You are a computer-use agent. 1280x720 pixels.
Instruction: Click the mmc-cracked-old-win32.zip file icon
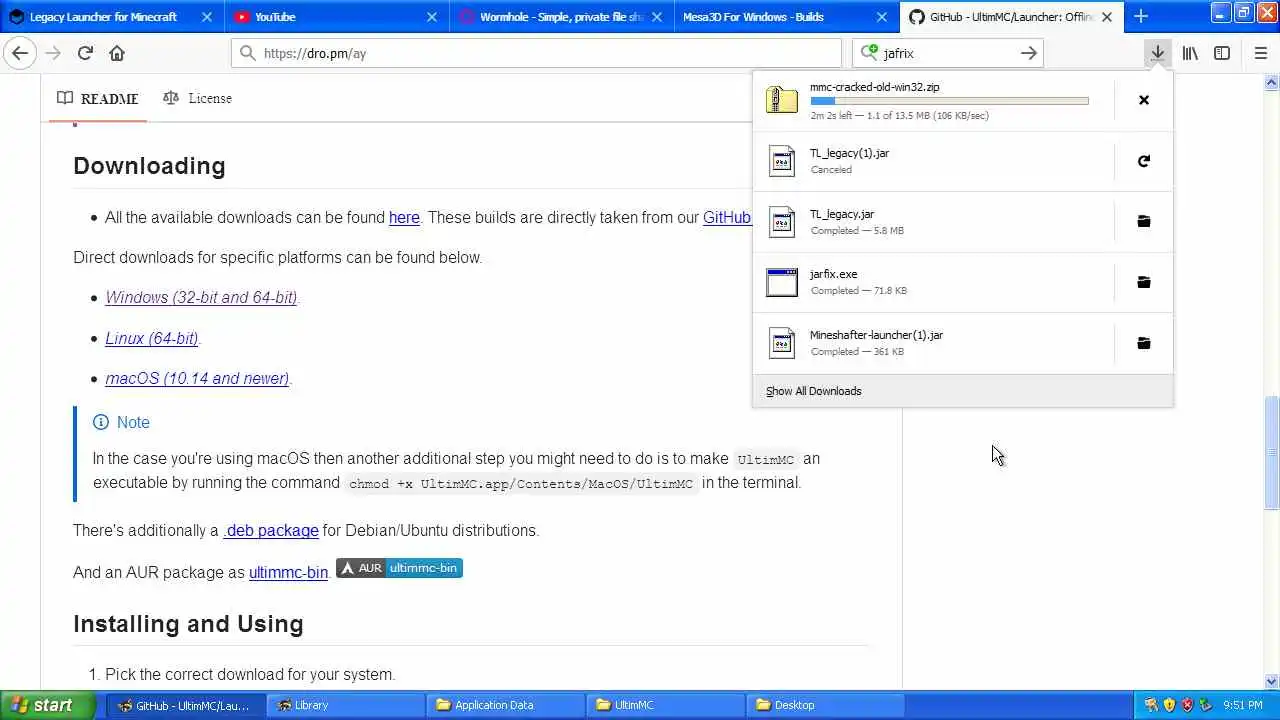[782, 100]
